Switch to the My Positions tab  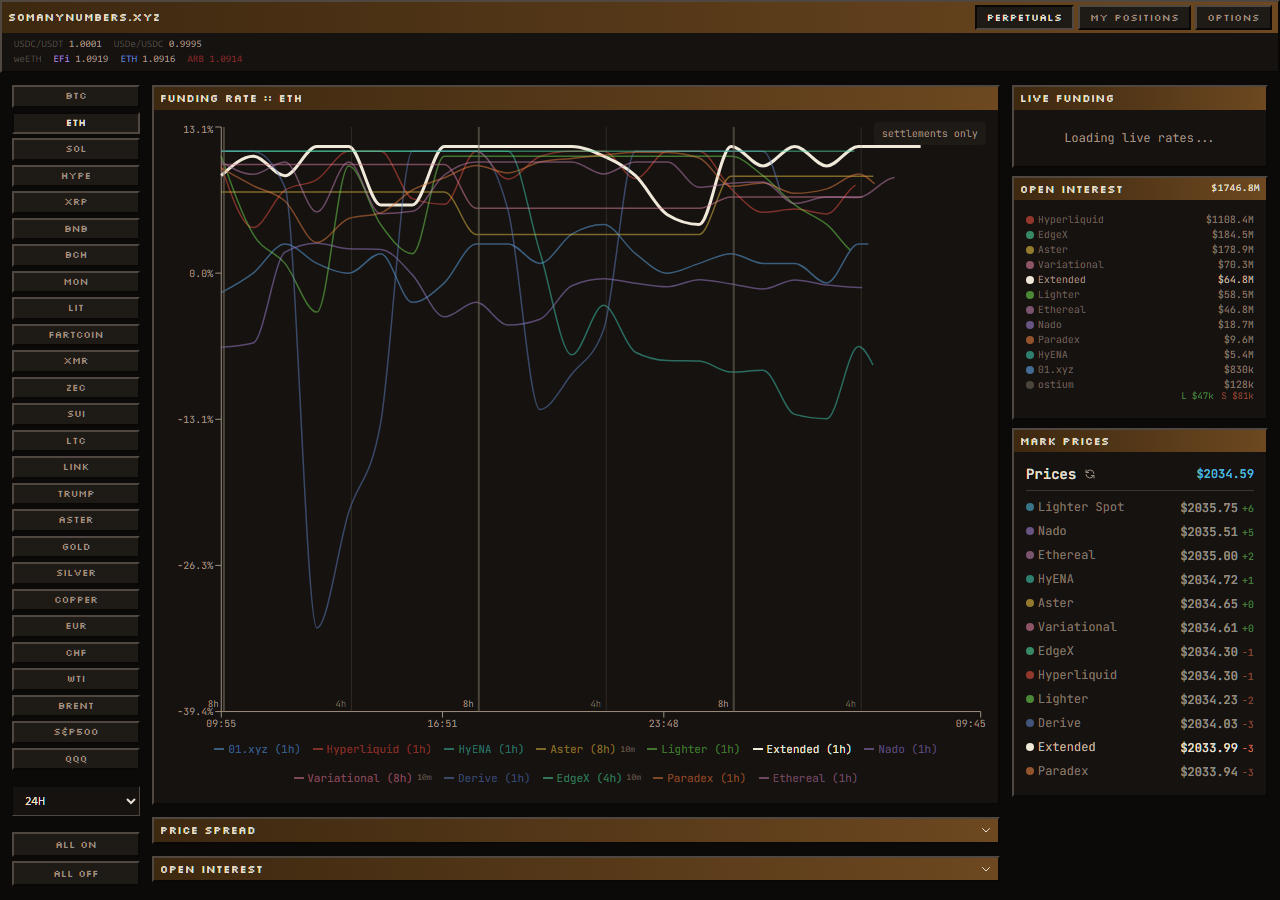pyautogui.click(x=1134, y=17)
